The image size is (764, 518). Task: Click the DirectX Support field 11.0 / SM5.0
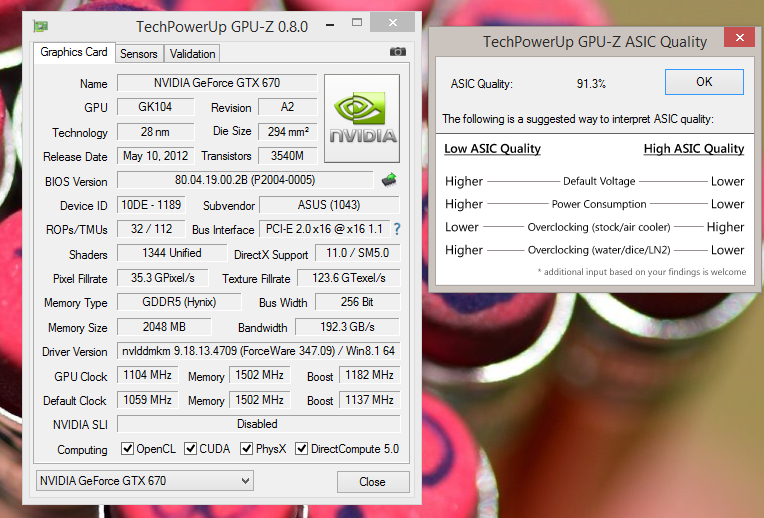point(357,253)
